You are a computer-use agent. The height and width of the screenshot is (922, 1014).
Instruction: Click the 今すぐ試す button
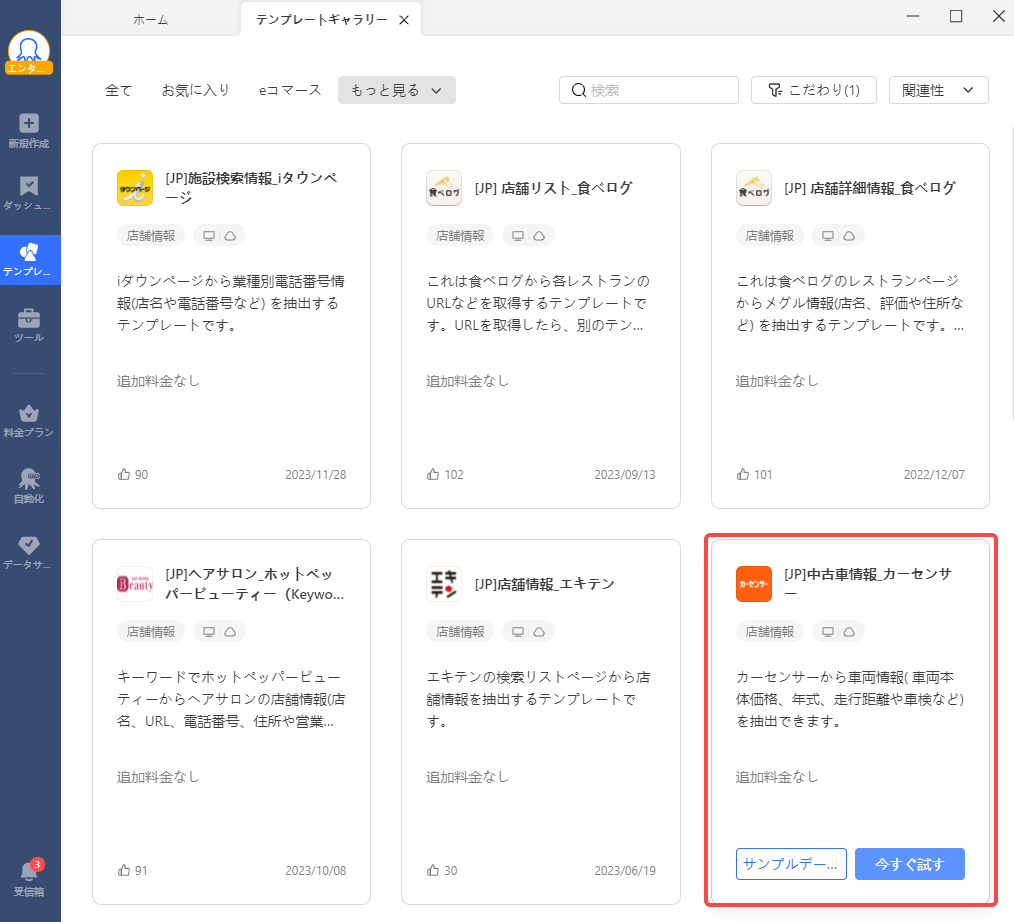909,864
